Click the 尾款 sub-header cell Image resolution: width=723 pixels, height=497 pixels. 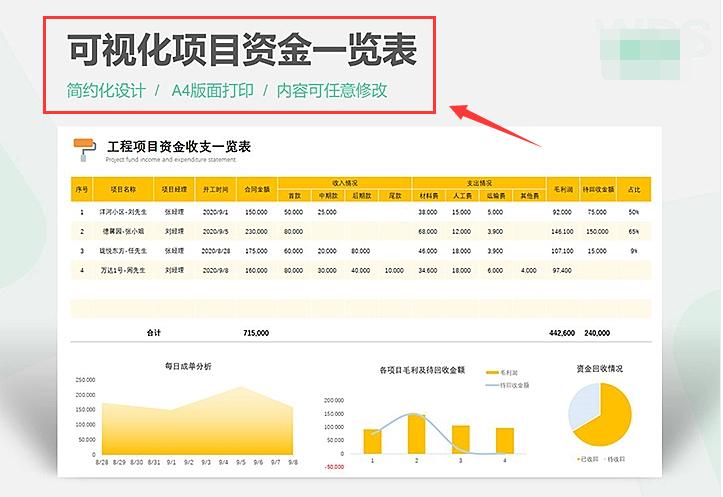pos(395,195)
